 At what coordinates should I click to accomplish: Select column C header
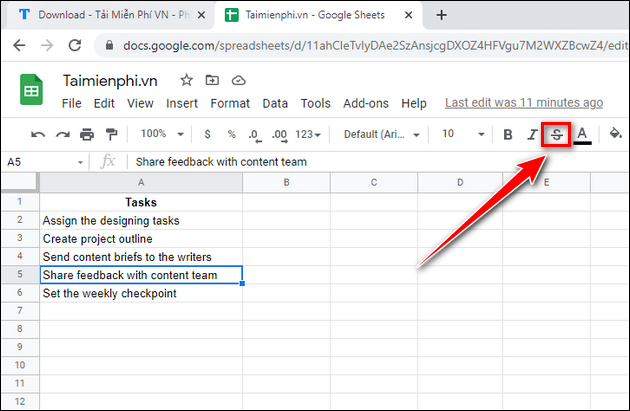374,182
